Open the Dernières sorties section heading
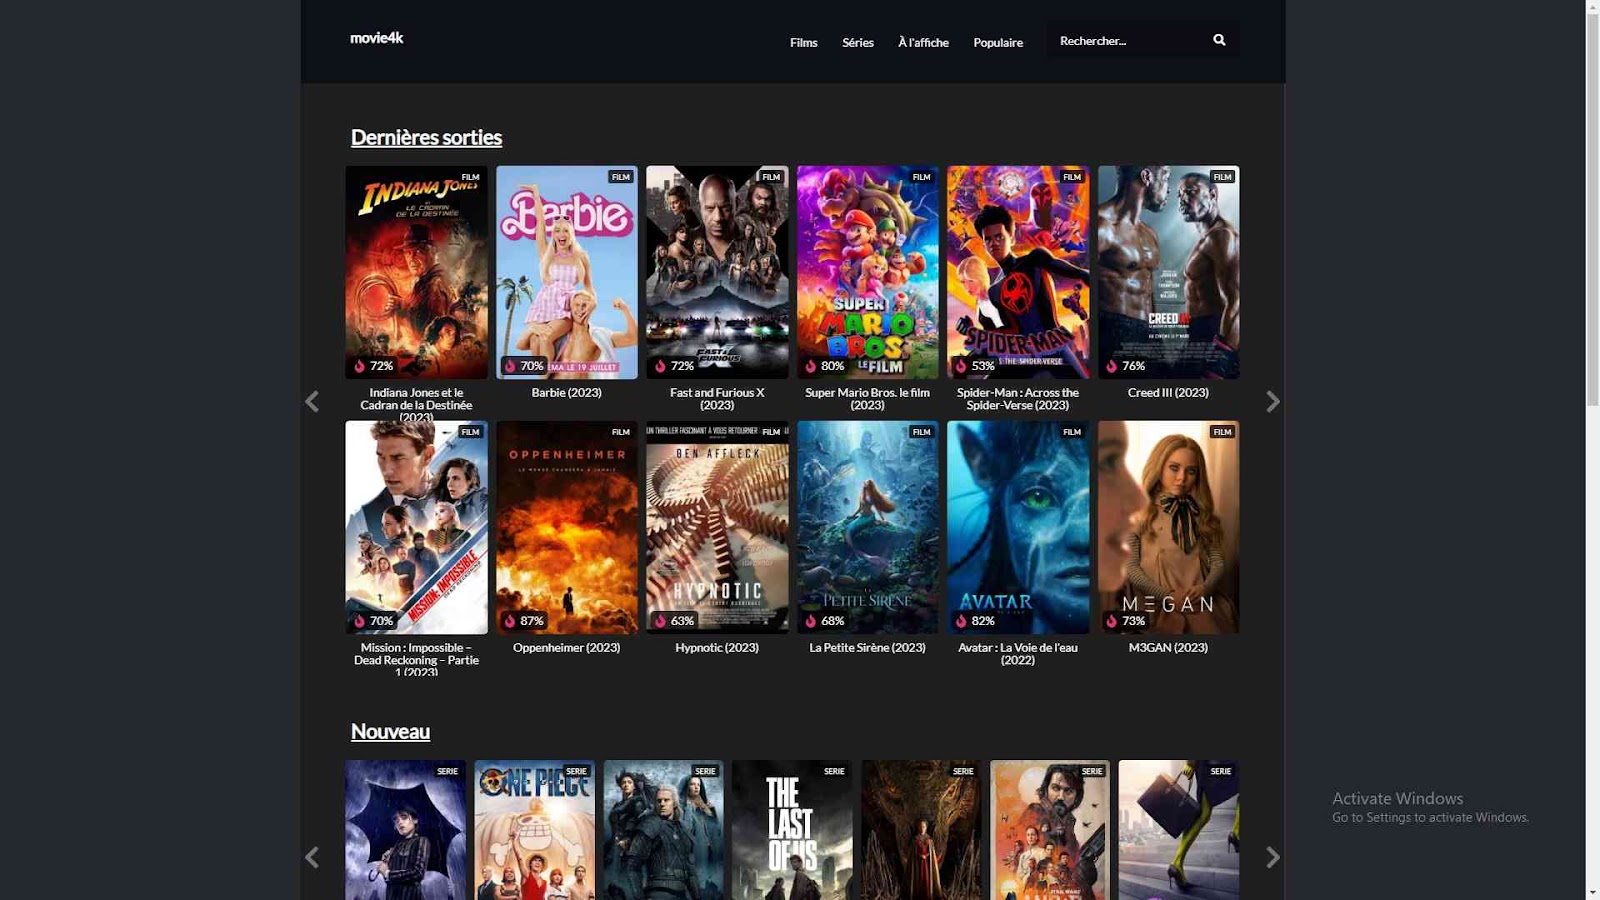Image resolution: width=1600 pixels, height=900 pixels. point(426,137)
